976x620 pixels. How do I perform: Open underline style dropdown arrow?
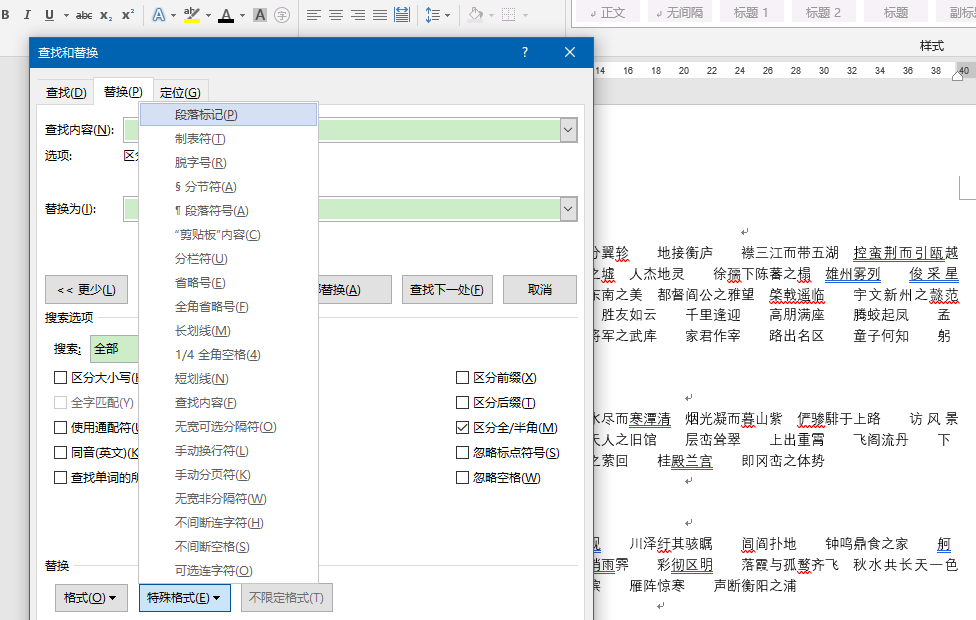pyautogui.click(x=66, y=15)
